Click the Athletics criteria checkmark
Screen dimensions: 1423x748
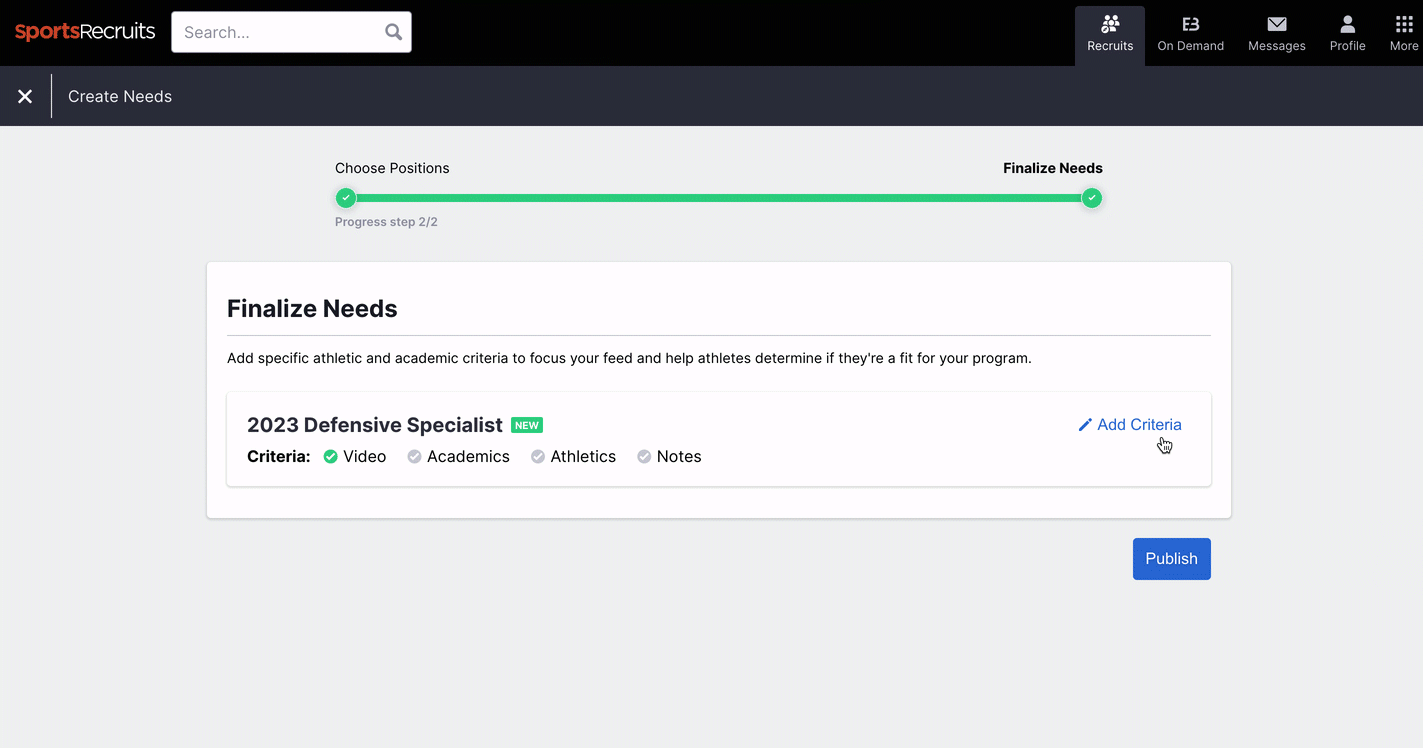click(x=538, y=457)
